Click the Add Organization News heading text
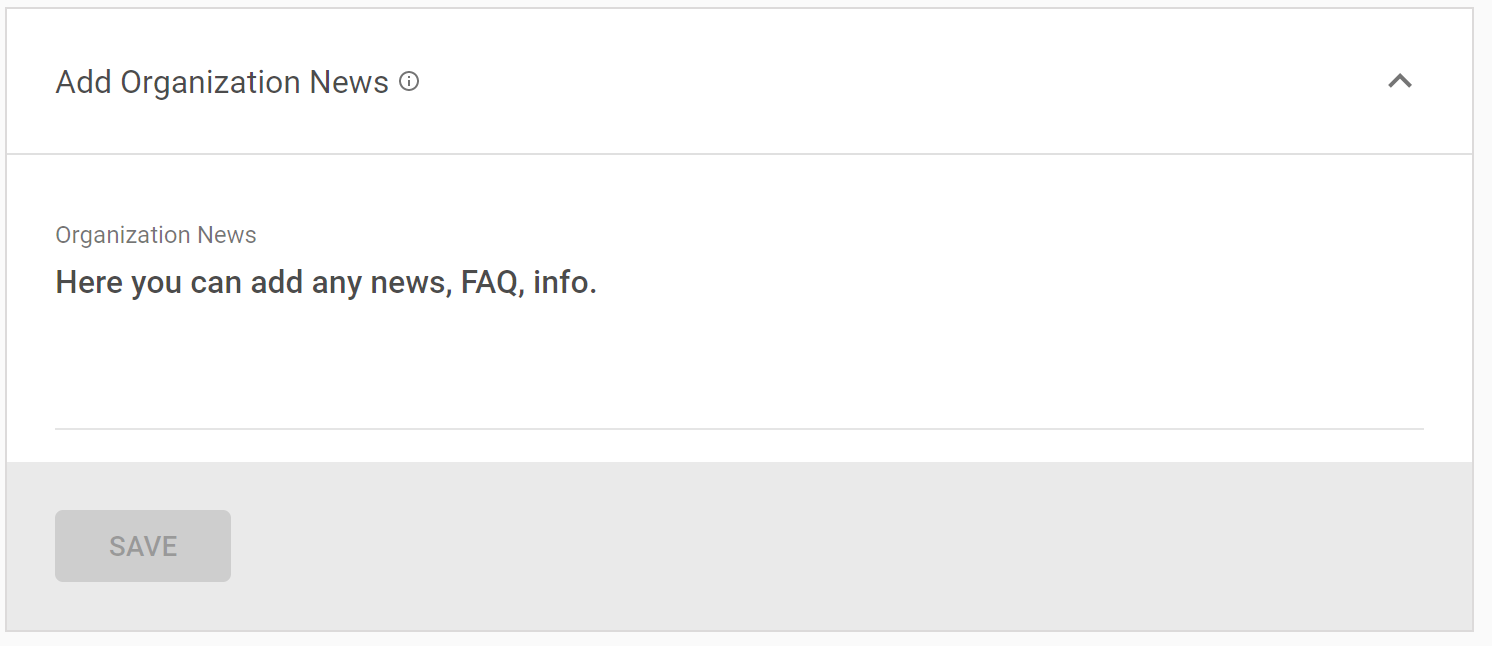Viewport: 1492px width, 646px height. [x=222, y=82]
